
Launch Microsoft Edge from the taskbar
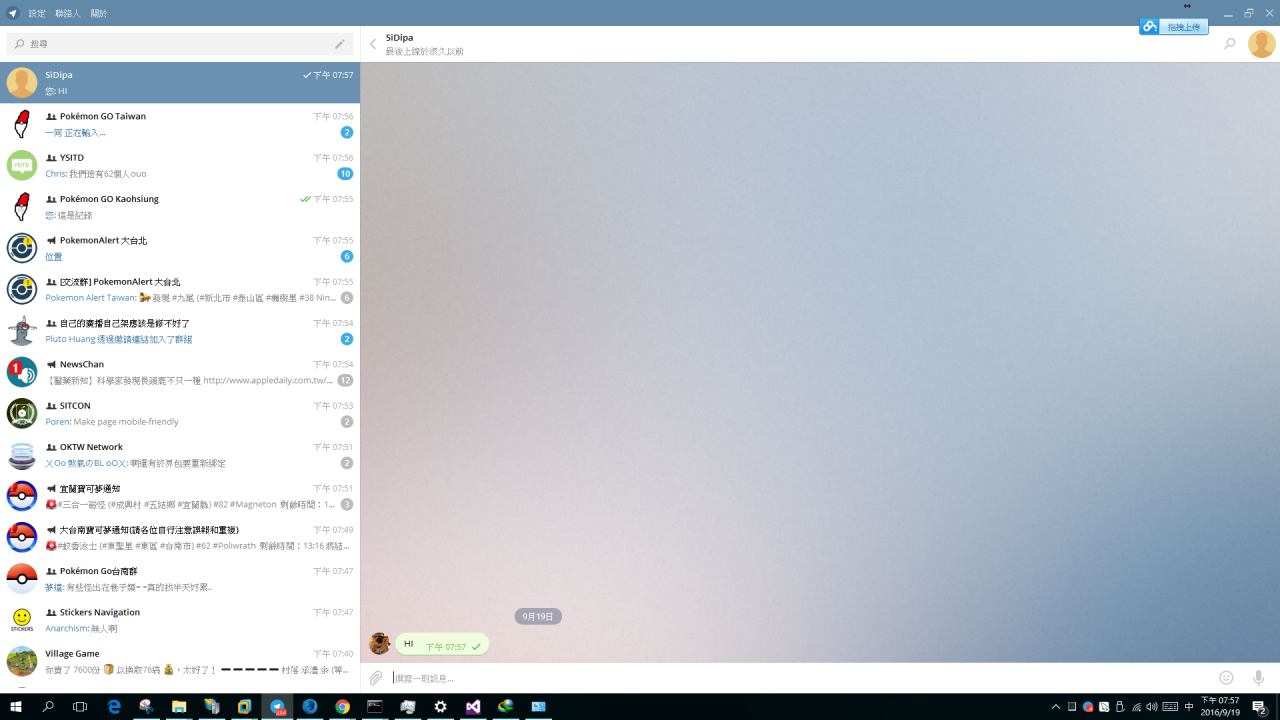pos(114,706)
